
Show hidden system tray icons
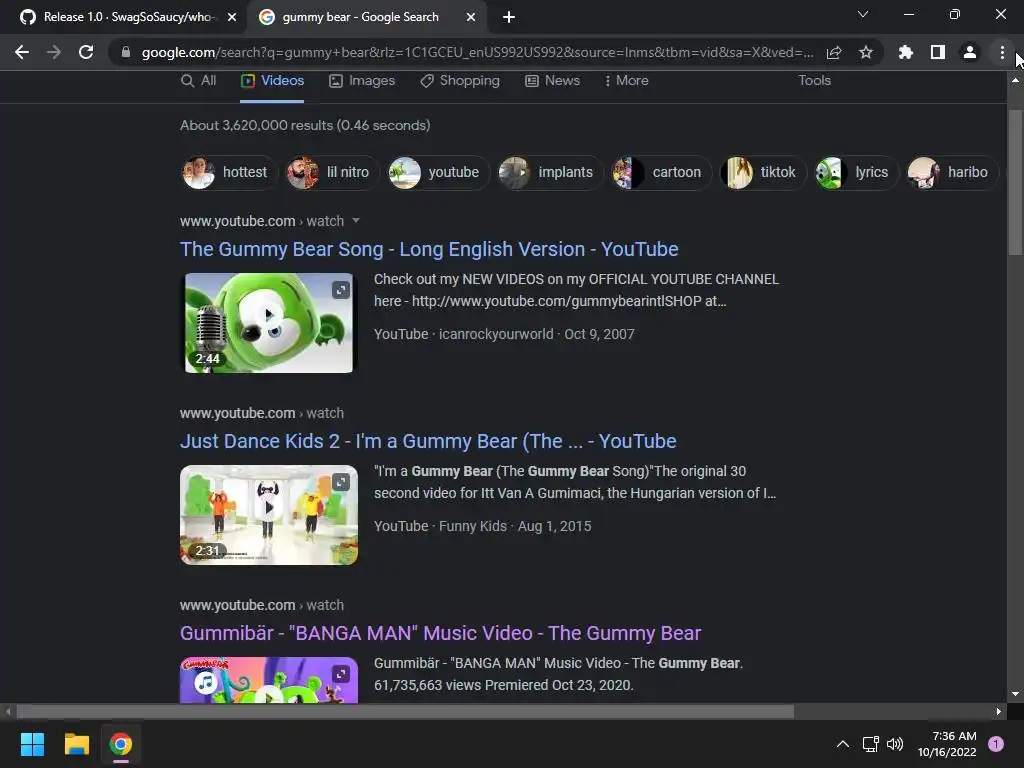(x=842, y=744)
